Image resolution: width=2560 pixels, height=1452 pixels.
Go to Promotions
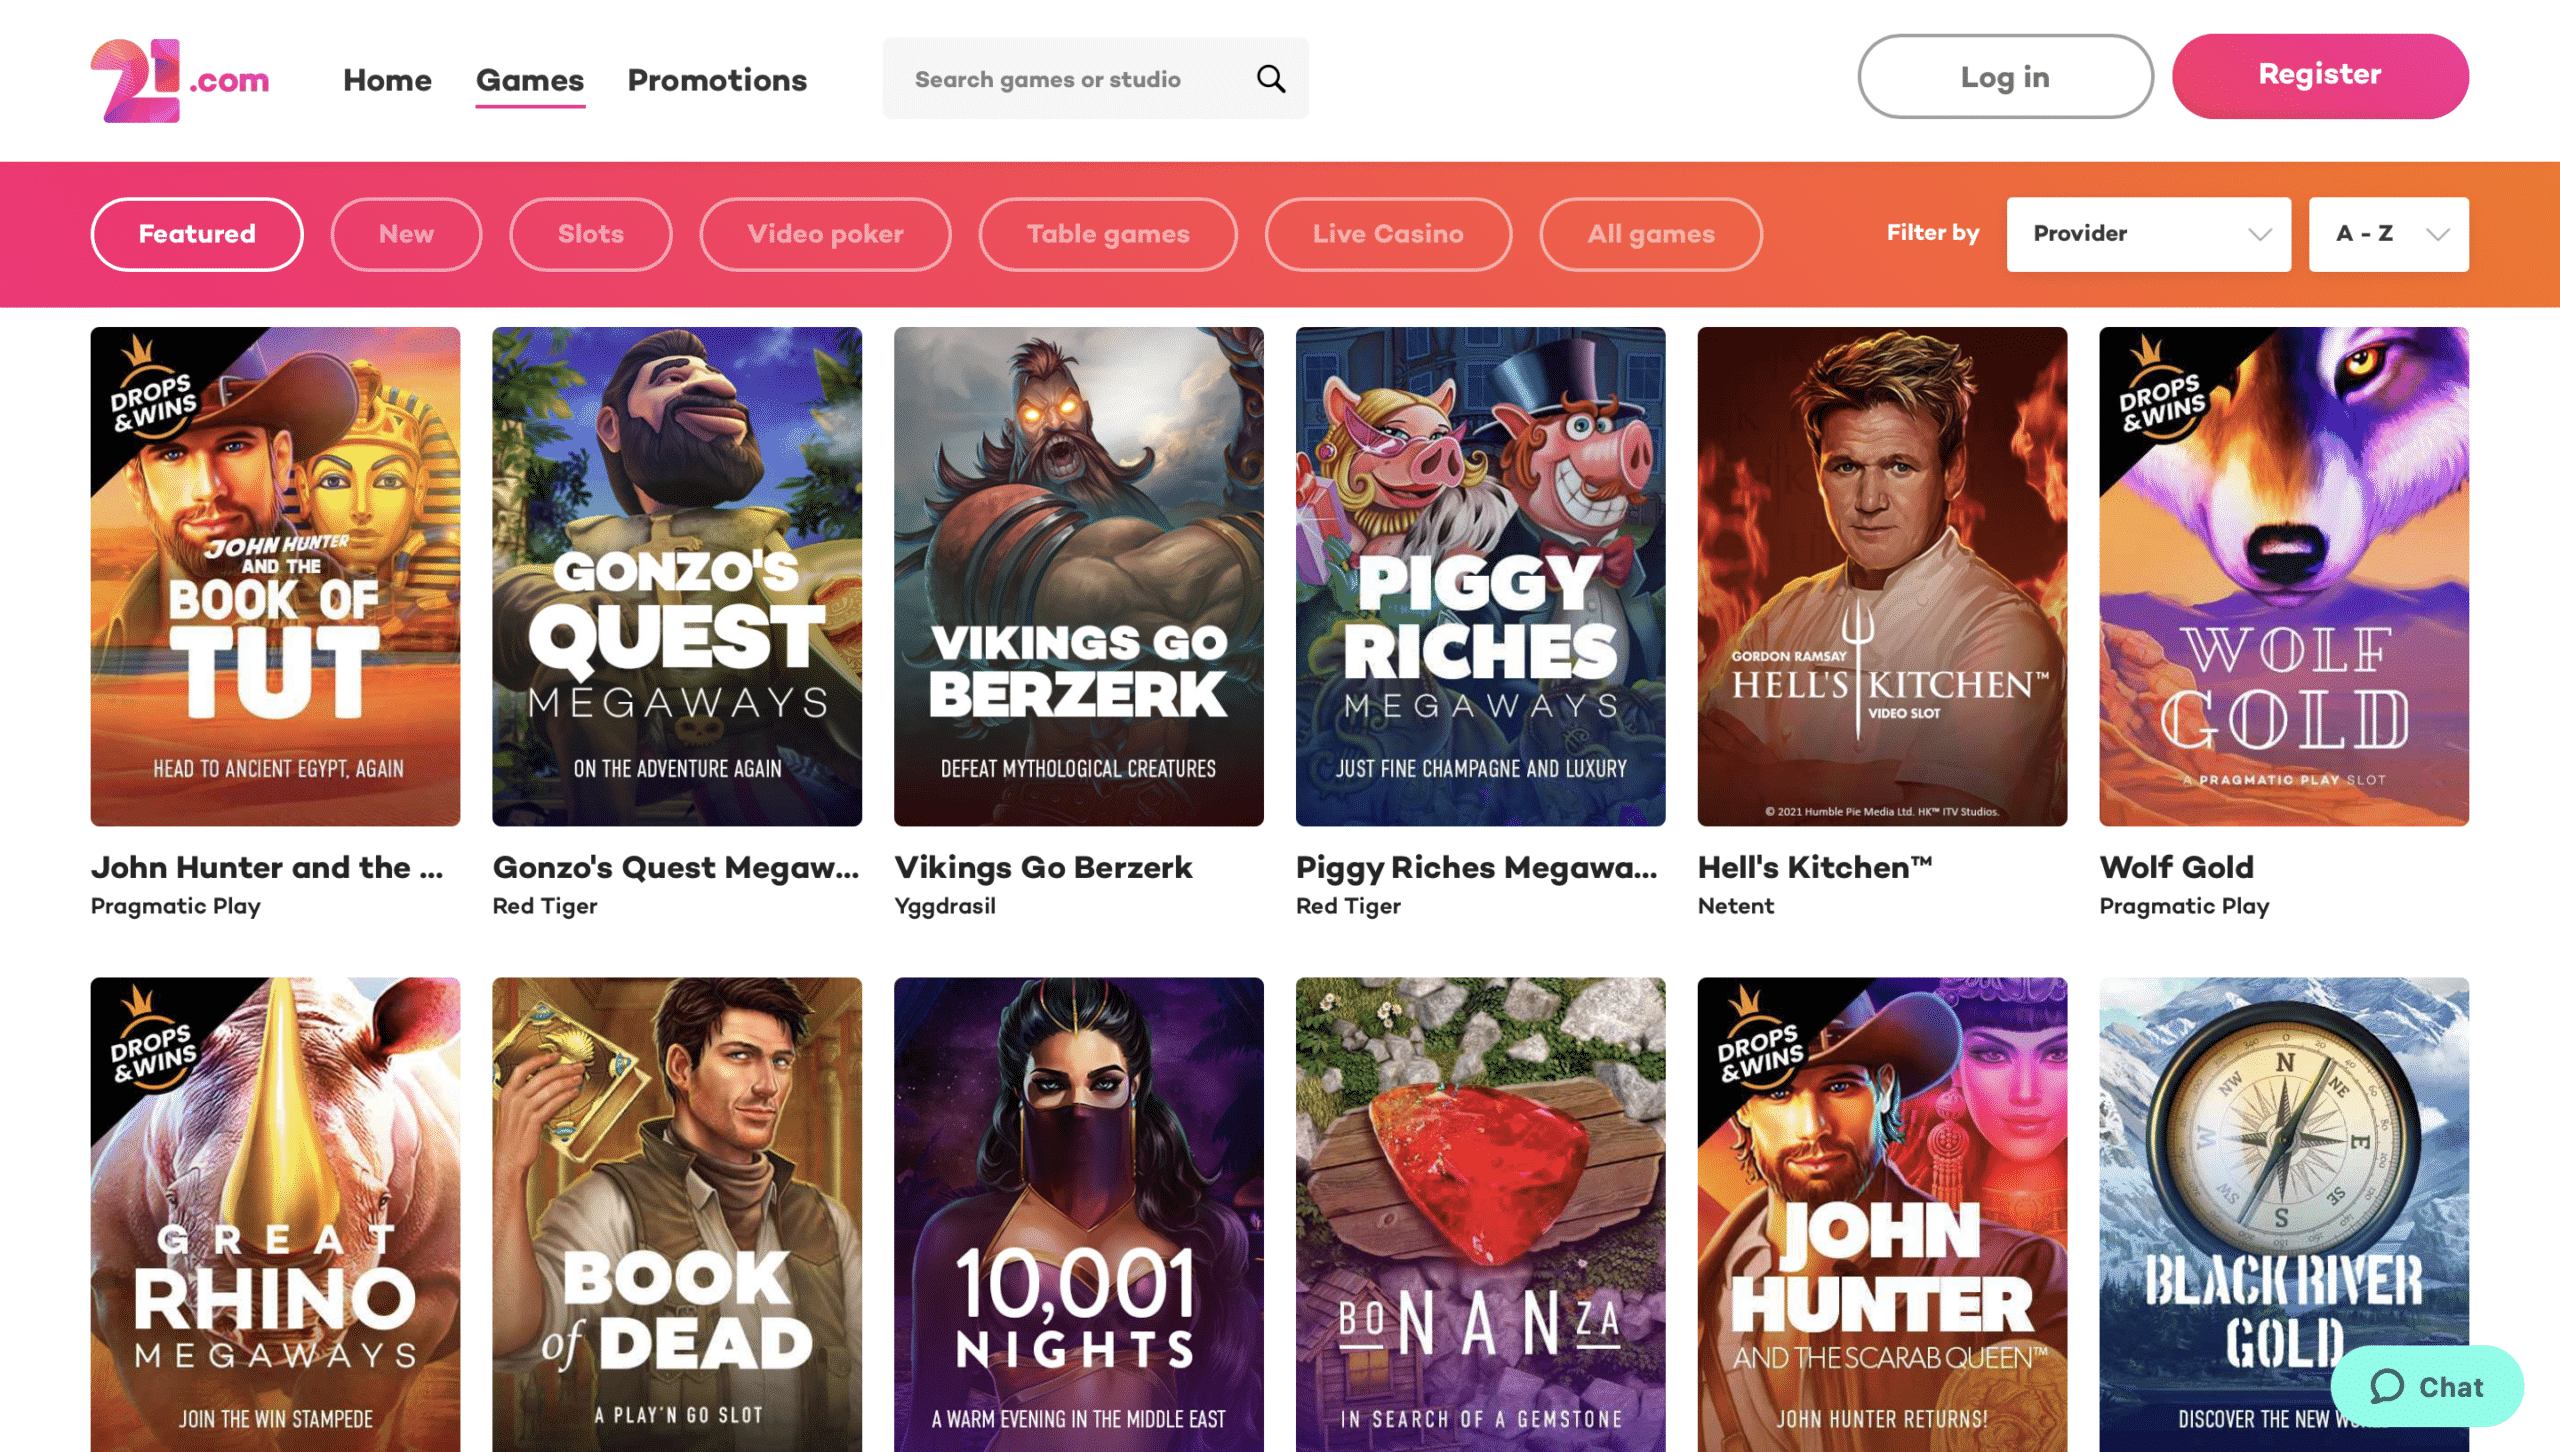[717, 80]
